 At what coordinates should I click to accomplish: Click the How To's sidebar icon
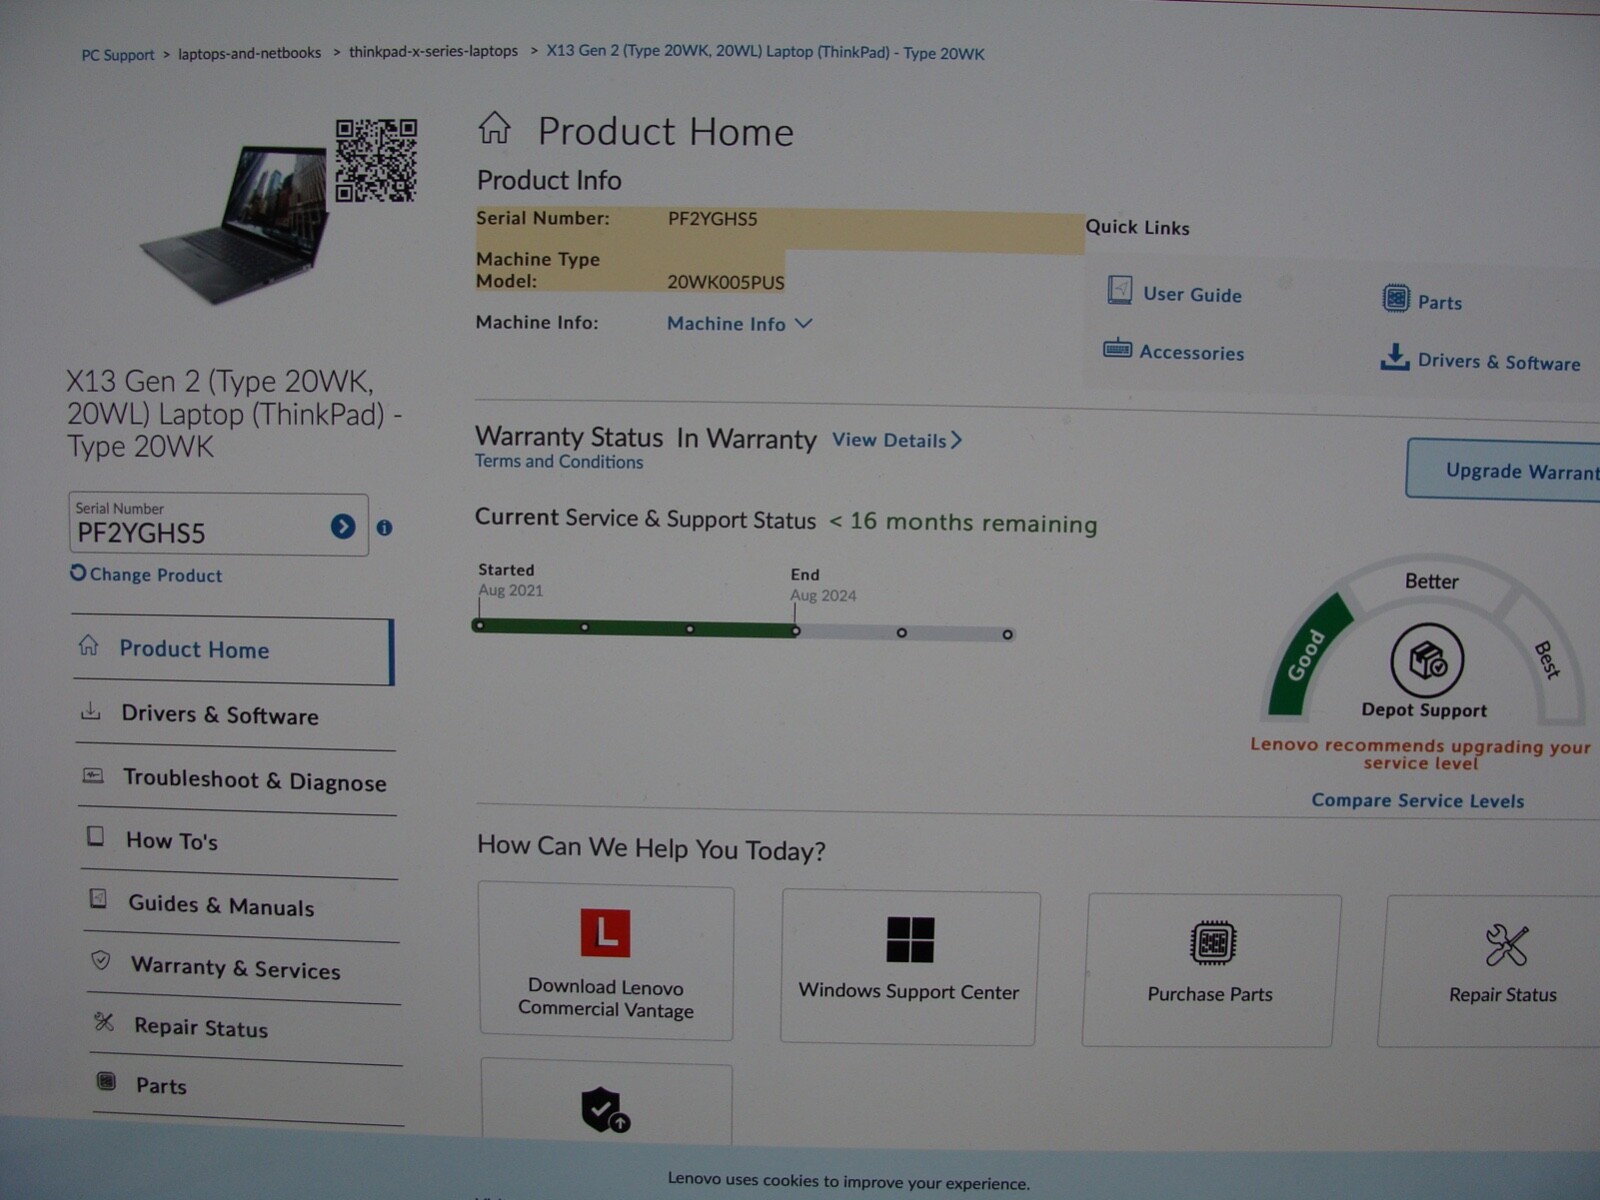(95, 836)
